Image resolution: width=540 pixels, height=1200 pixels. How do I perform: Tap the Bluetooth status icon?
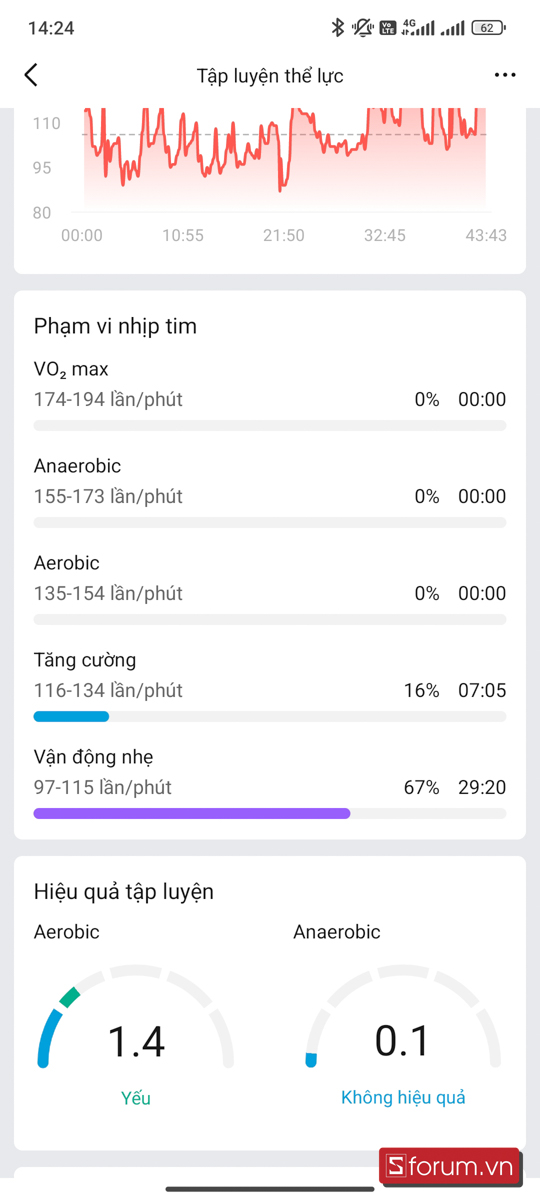coord(338,28)
